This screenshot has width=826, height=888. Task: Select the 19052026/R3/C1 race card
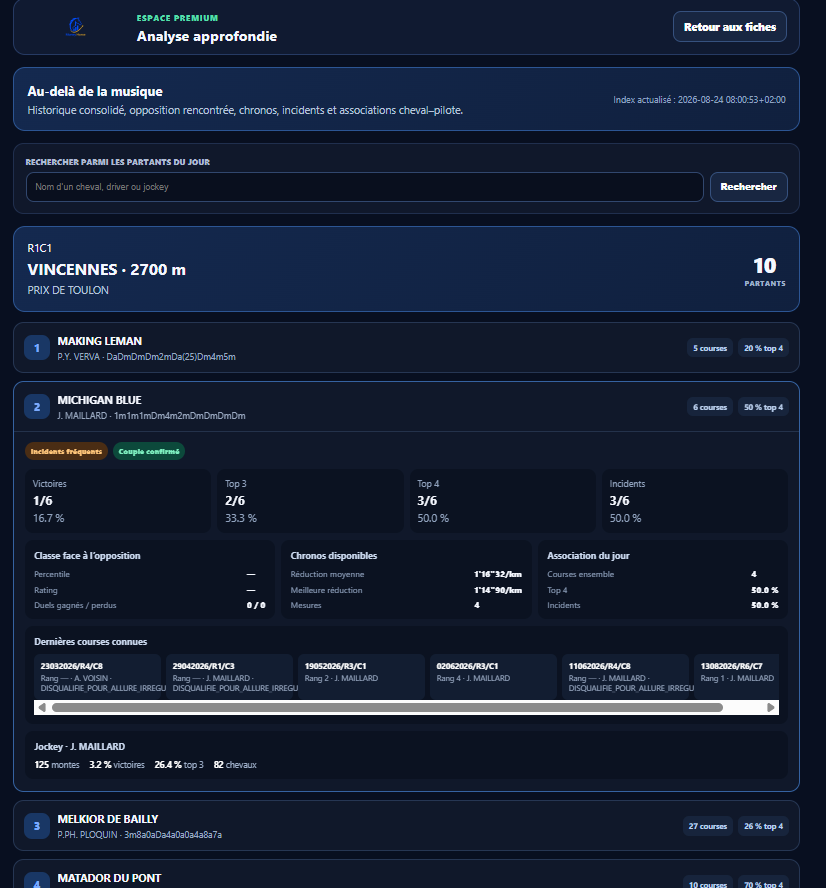(x=361, y=677)
